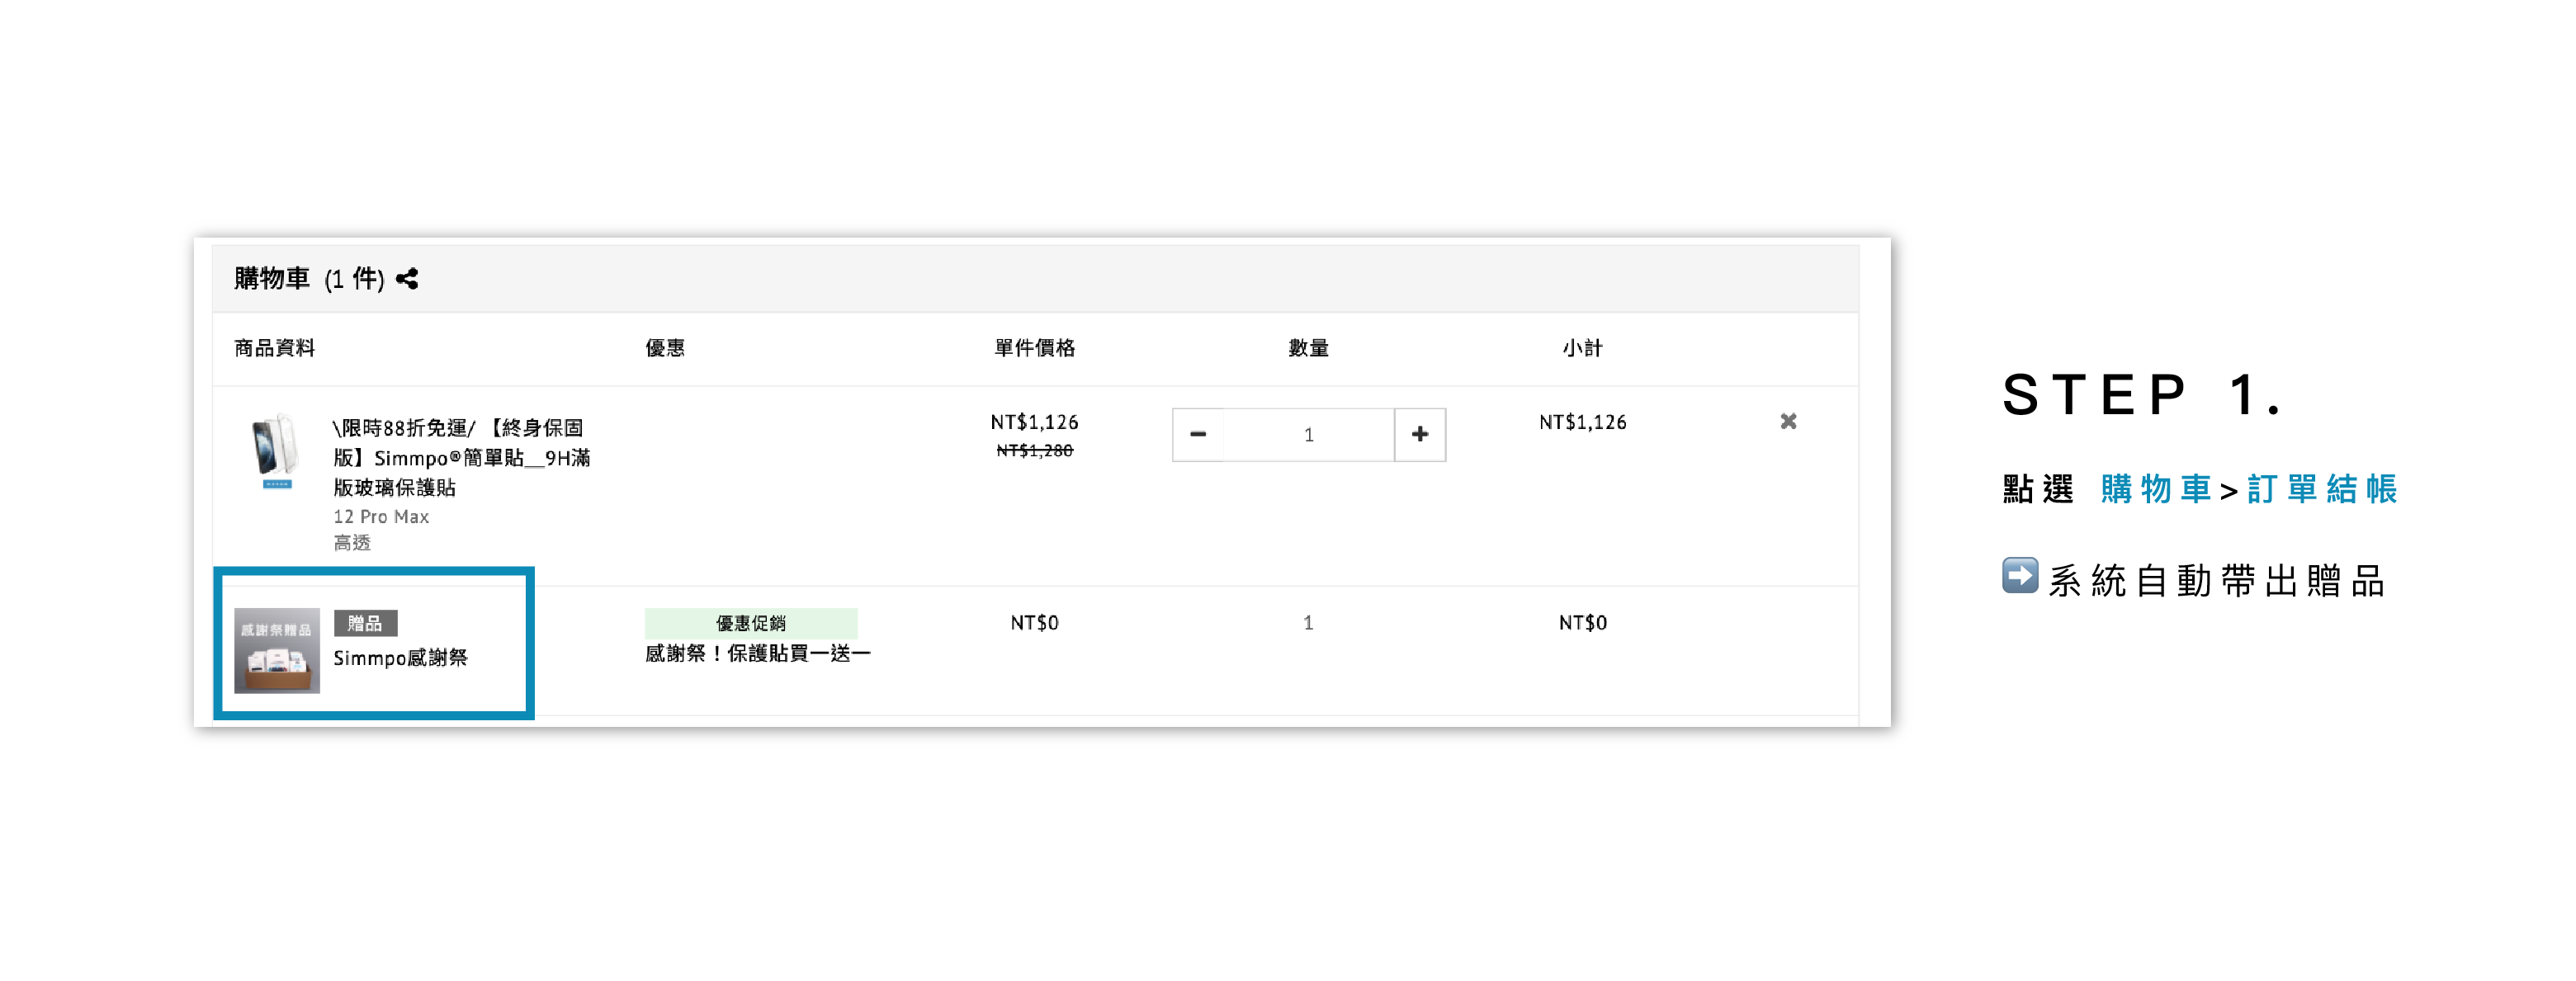Click the 優惠促銷 promotion tag
The image size is (2576, 981).
750,623
